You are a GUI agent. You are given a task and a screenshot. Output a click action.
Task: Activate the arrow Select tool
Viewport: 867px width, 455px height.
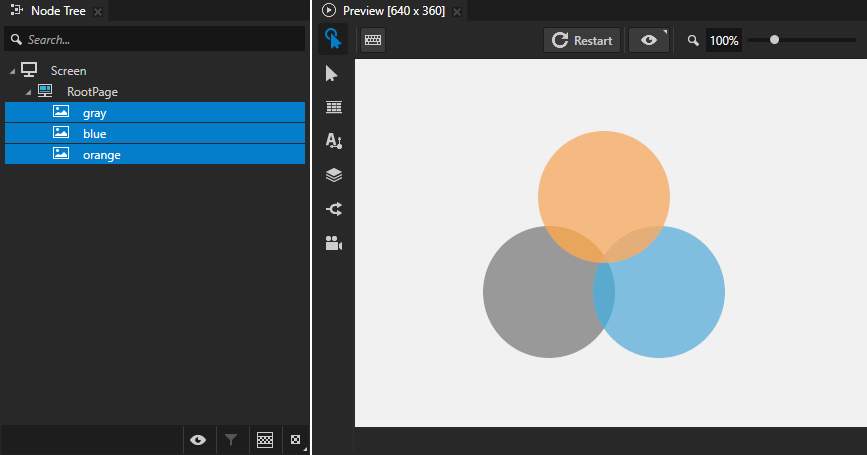click(x=333, y=74)
